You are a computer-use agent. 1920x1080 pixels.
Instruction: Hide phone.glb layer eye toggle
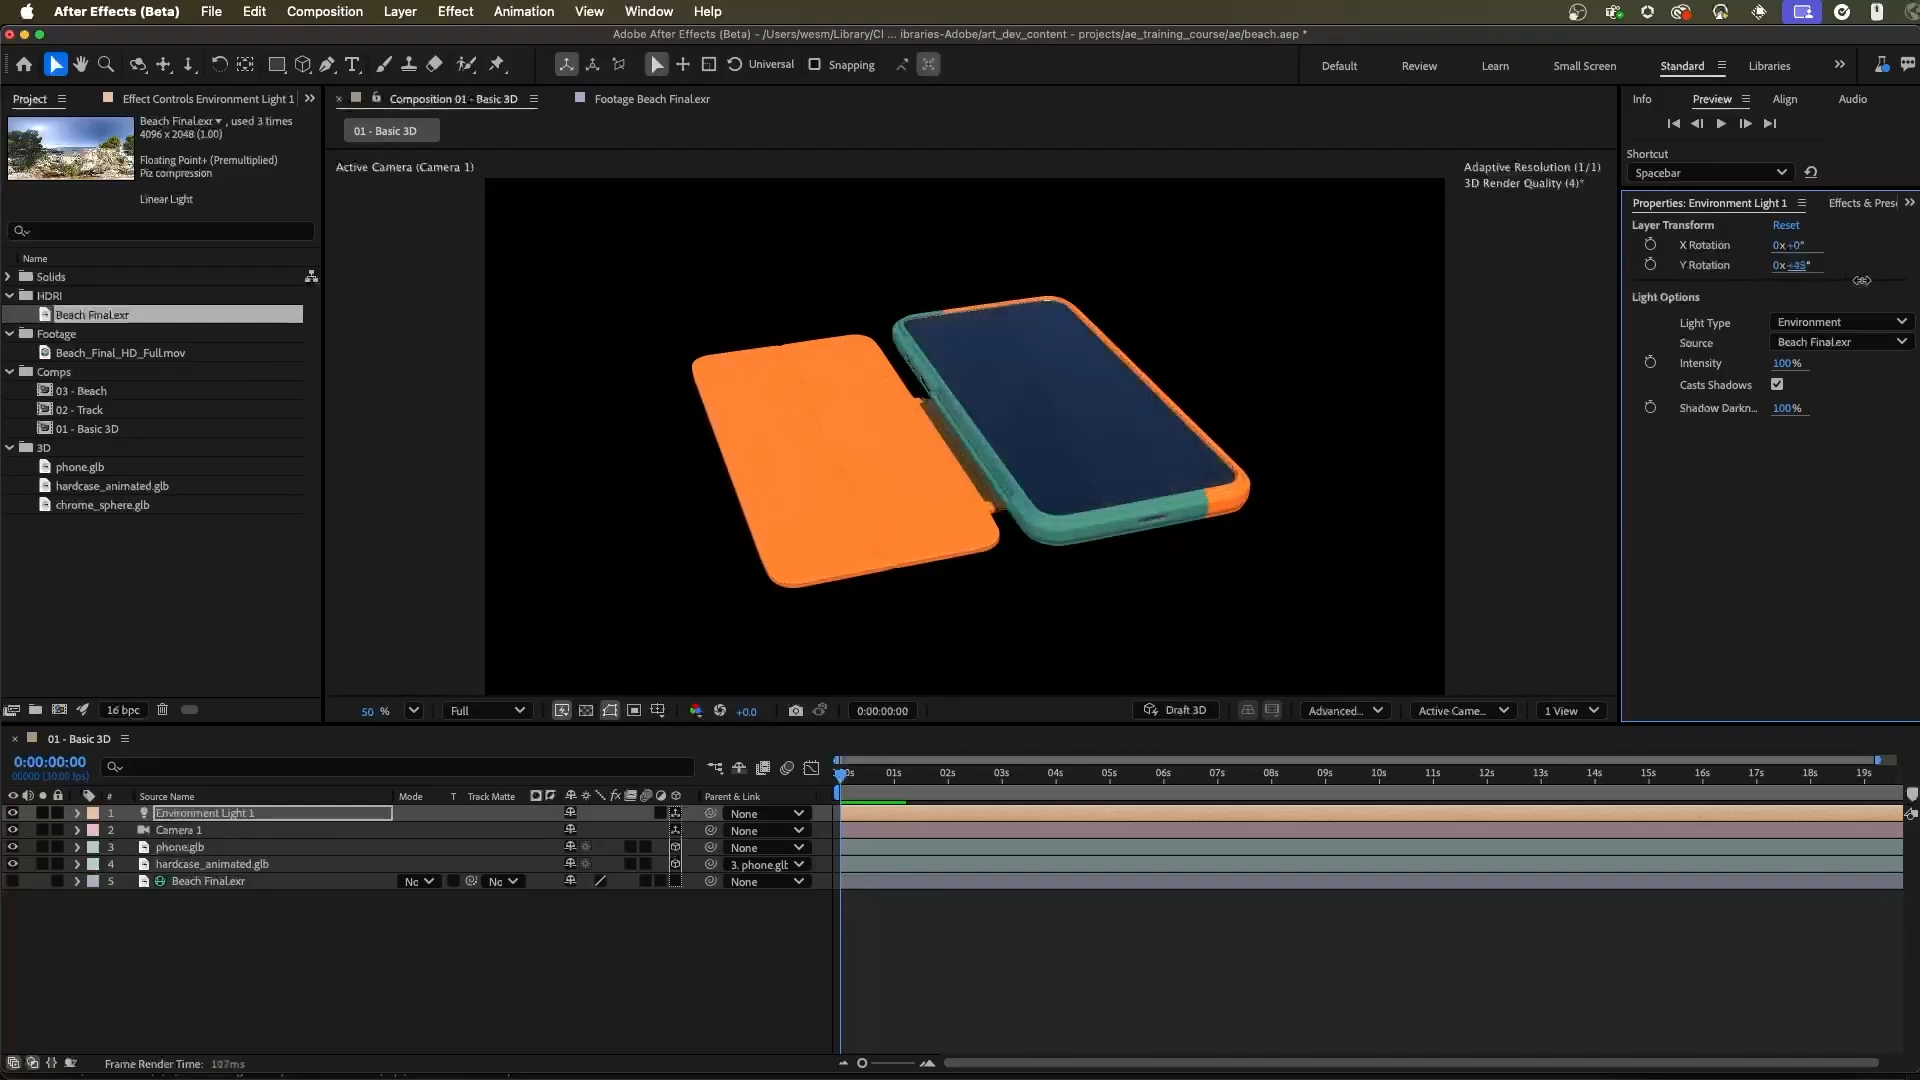click(x=13, y=847)
